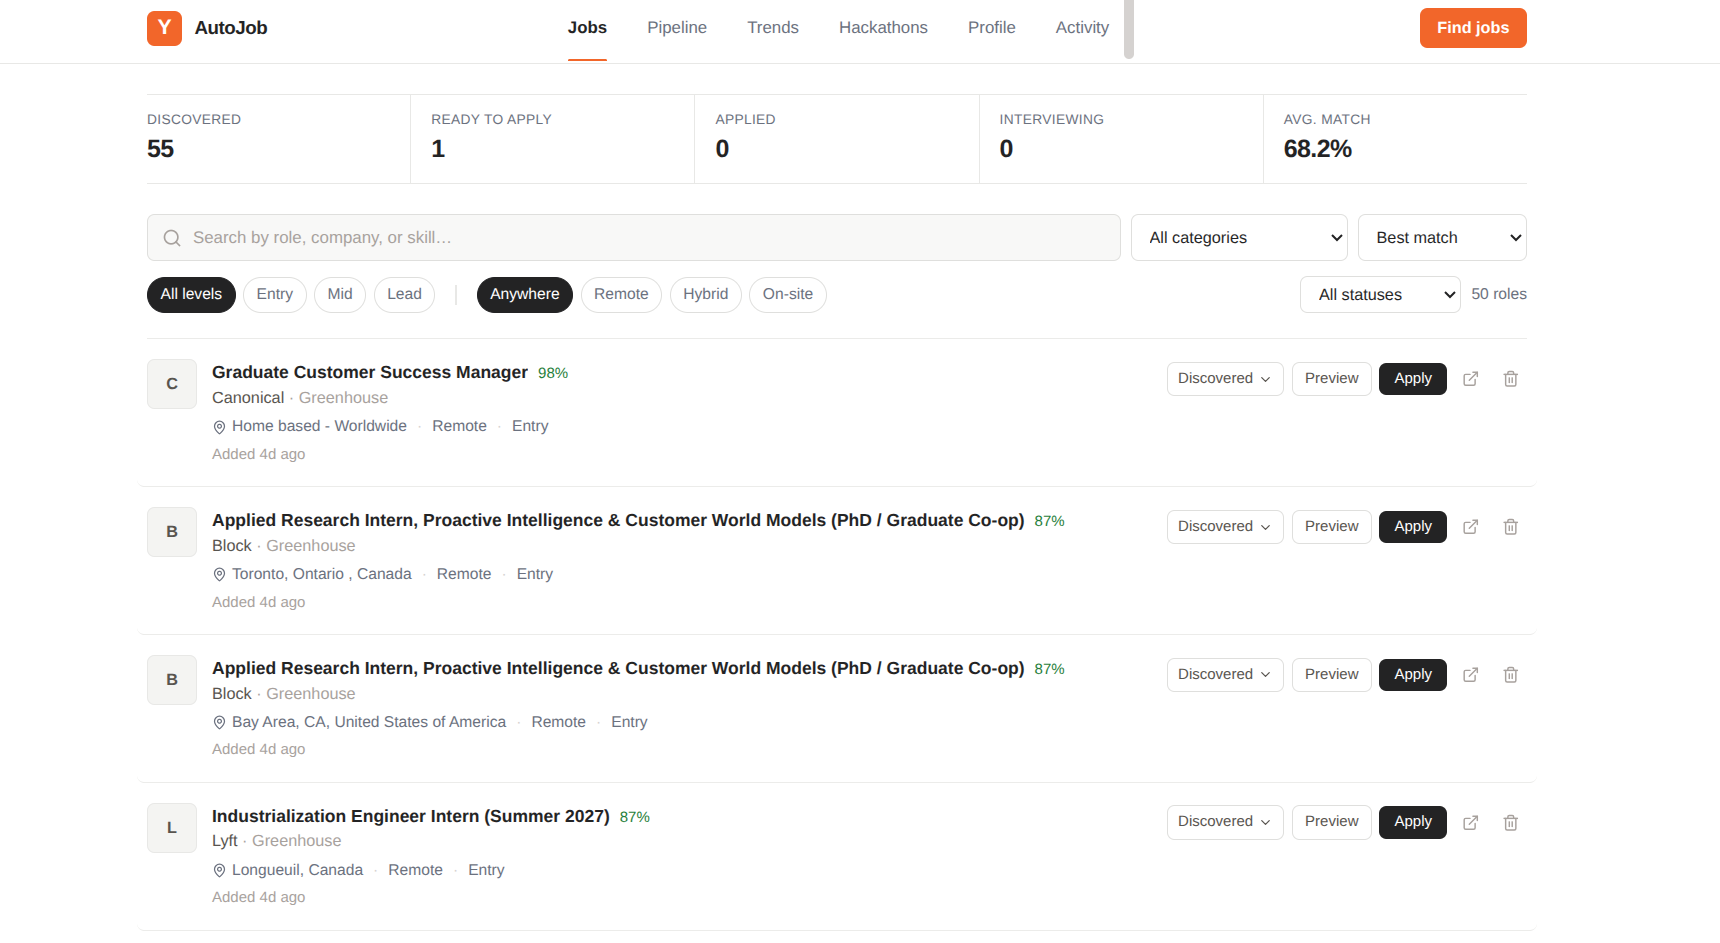
Task: Select the All levels filter chip
Action: (191, 295)
